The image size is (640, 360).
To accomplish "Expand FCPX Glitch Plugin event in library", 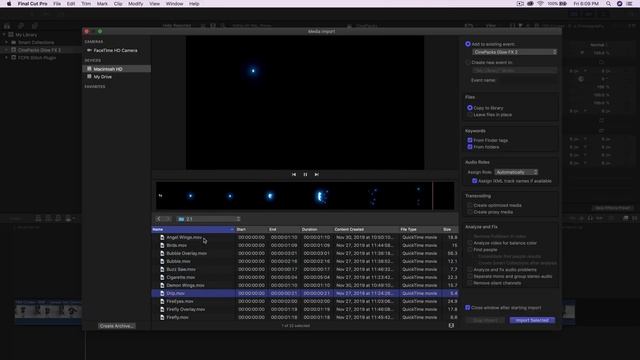I will pyautogui.click(x=7, y=58).
